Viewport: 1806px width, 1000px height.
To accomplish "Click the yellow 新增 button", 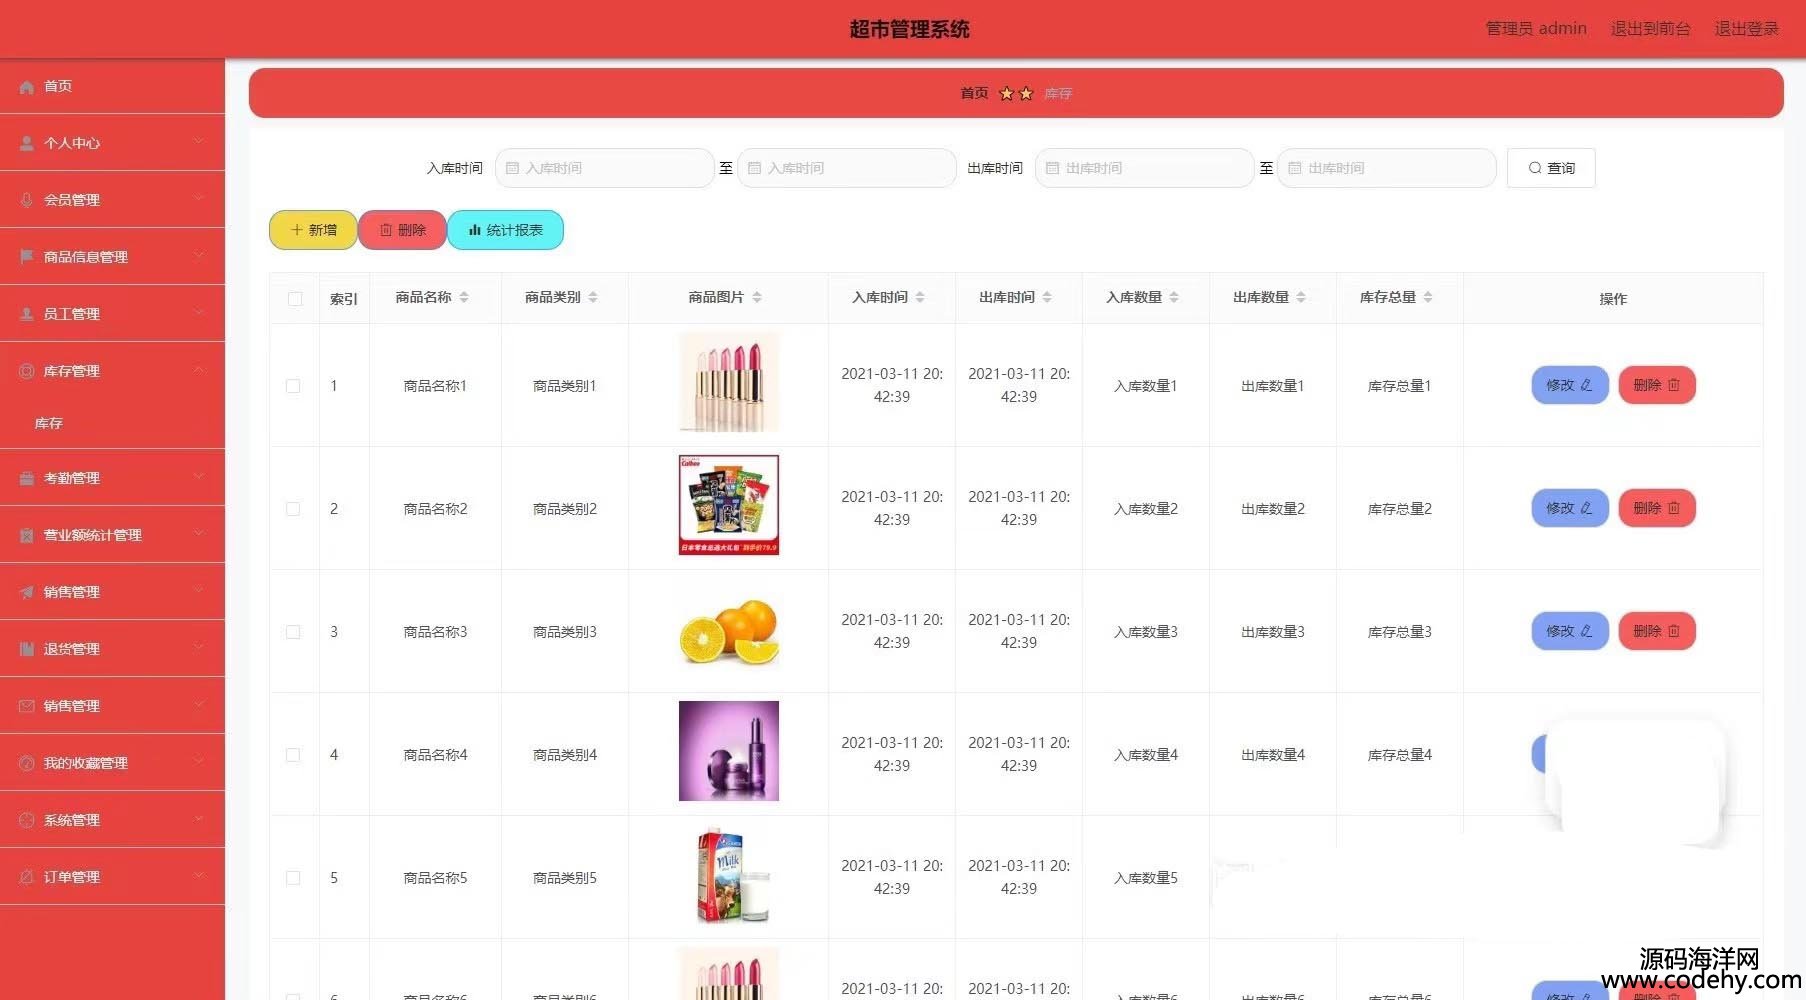I will (x=313, y=230).
